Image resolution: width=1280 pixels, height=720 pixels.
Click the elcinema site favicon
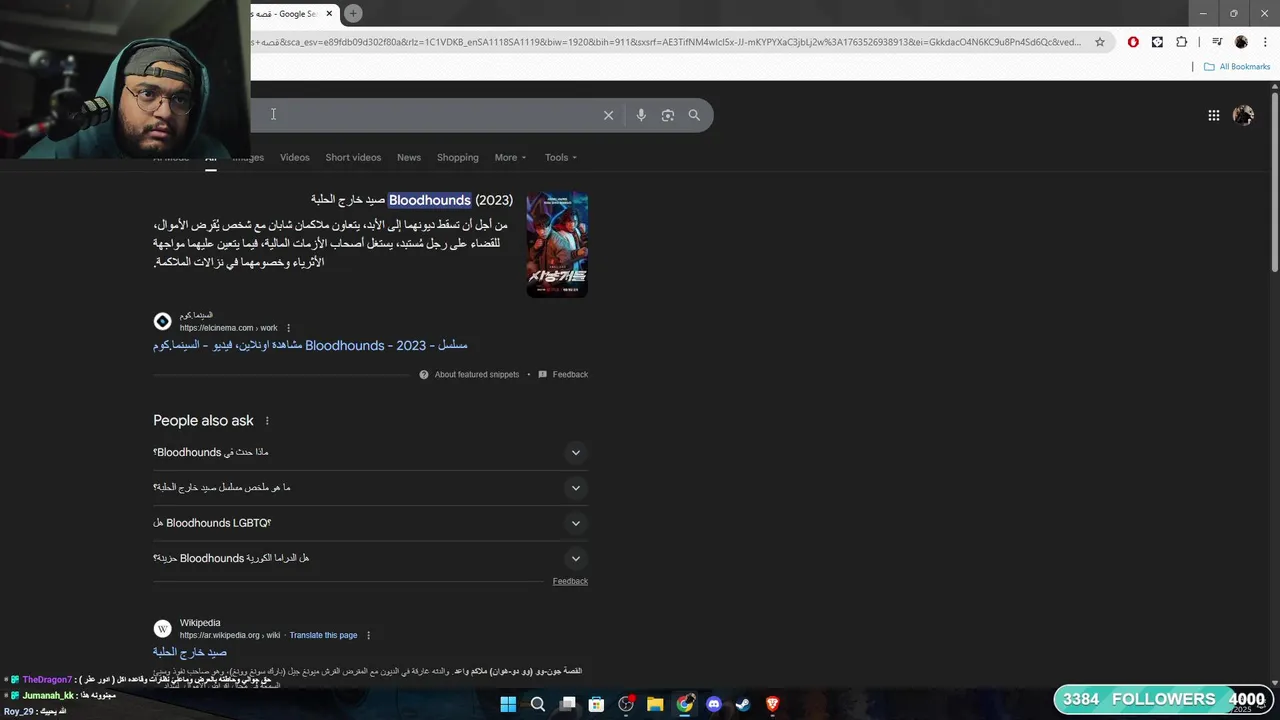162,321
